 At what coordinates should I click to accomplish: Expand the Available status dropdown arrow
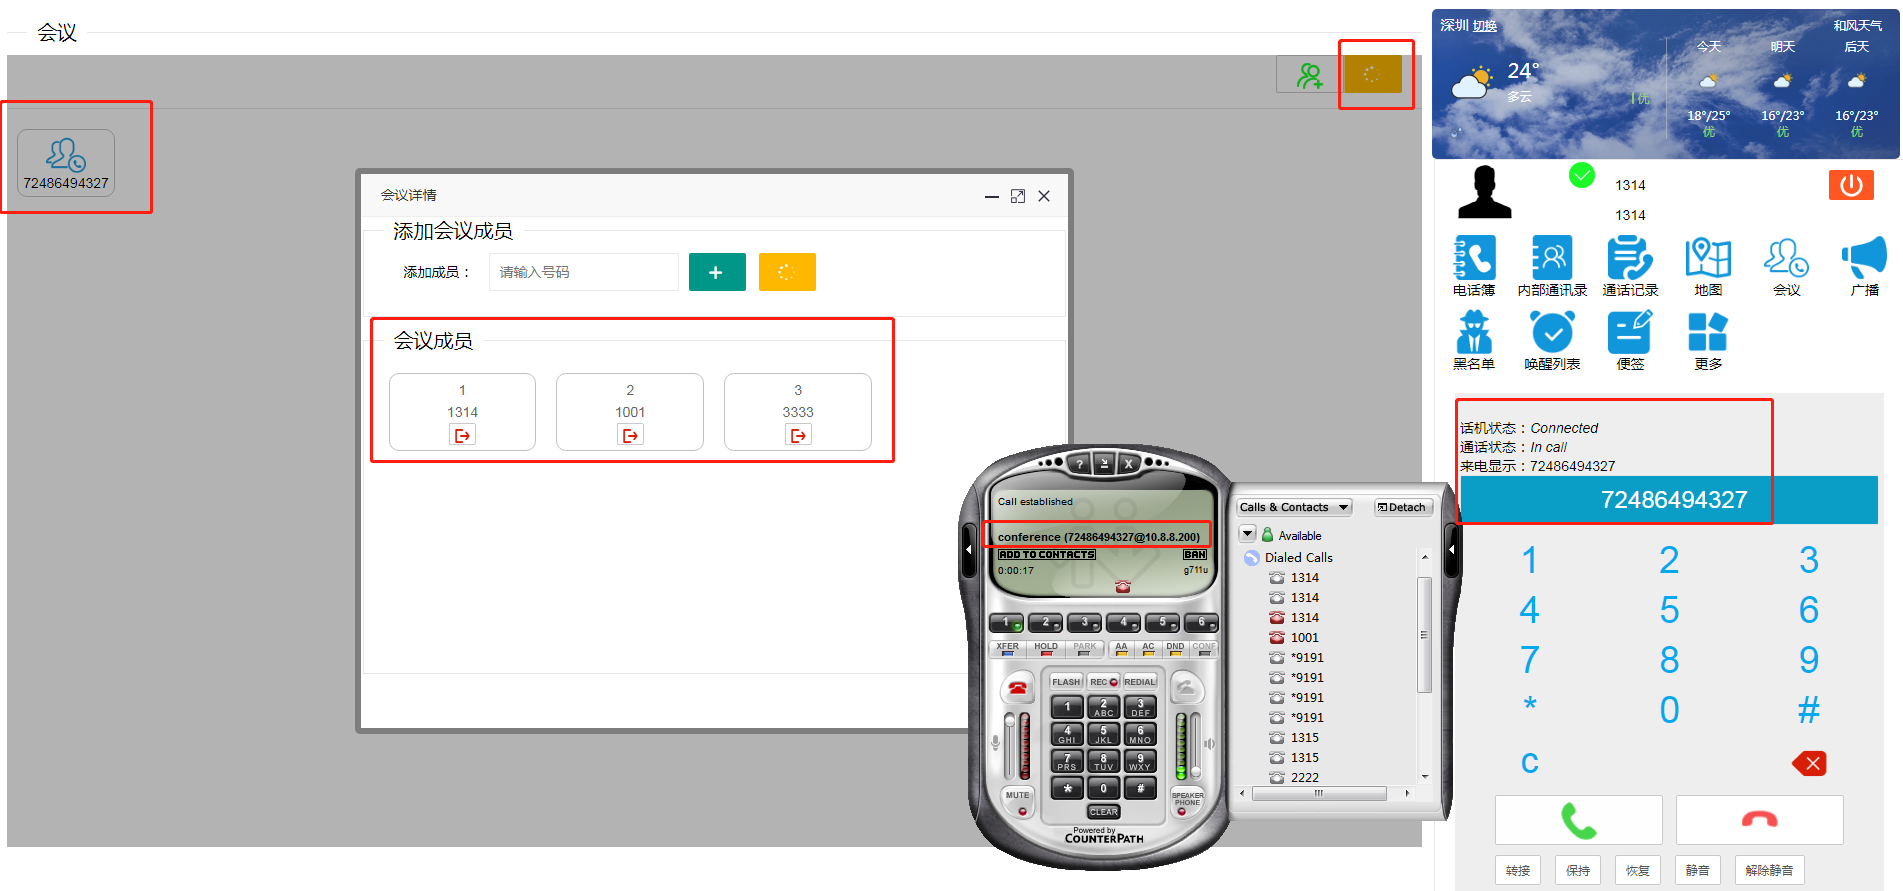pyautogui.click(x=1248, y=534)
